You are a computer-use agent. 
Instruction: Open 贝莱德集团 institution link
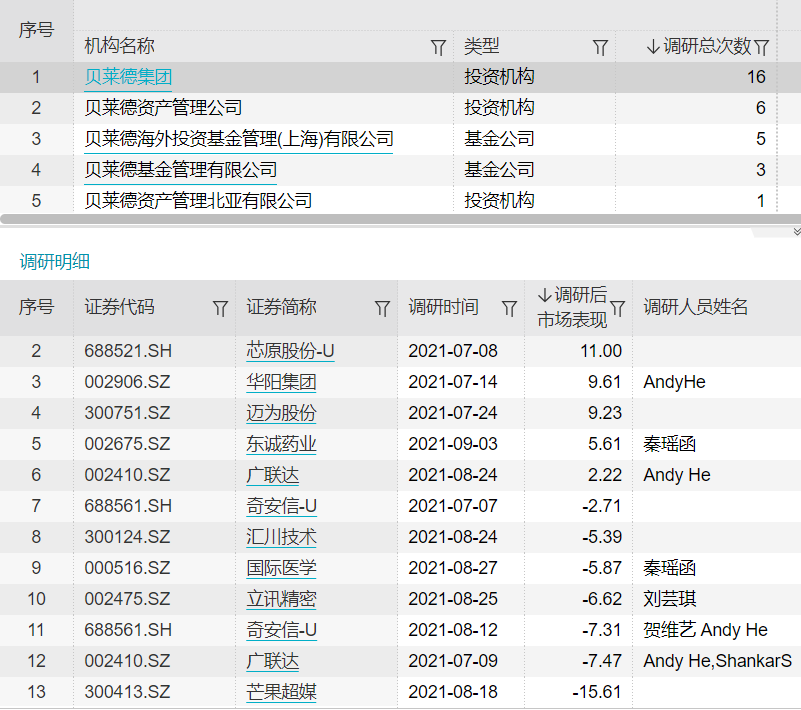pyautogui.click(x=129, y=77)
